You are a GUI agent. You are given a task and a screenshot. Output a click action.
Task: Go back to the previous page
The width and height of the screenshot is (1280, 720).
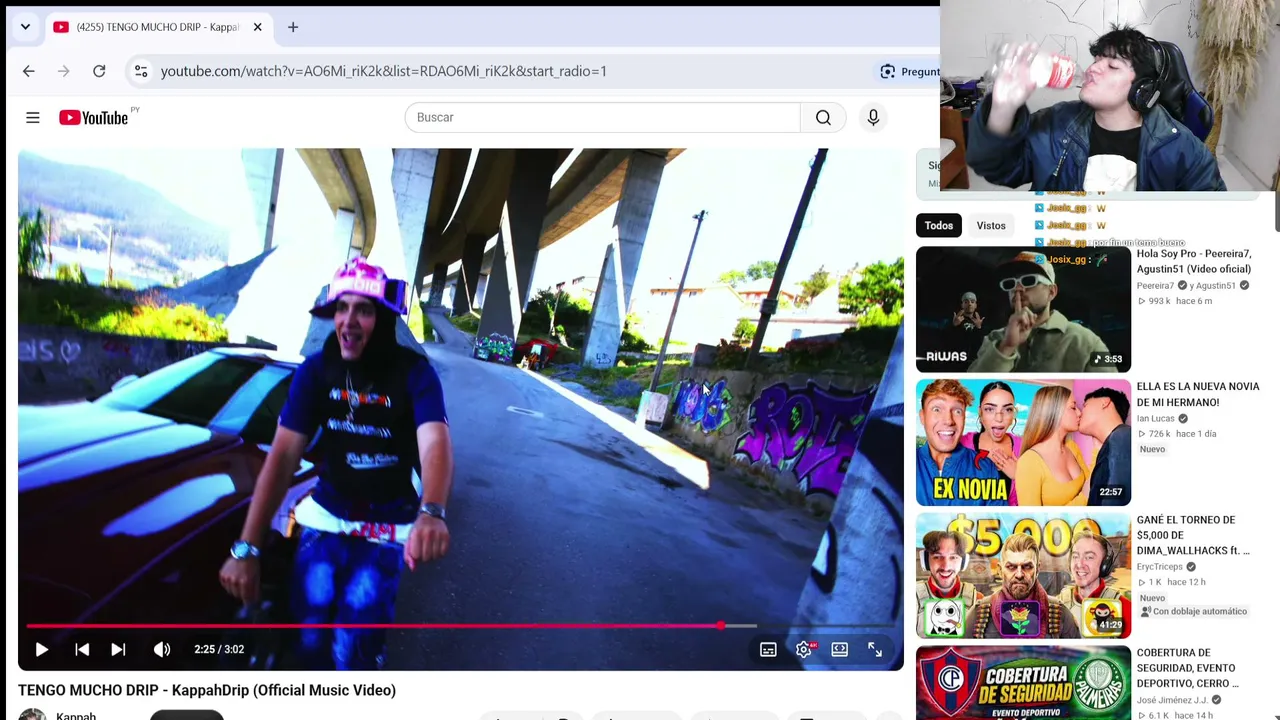click(28, 71)
